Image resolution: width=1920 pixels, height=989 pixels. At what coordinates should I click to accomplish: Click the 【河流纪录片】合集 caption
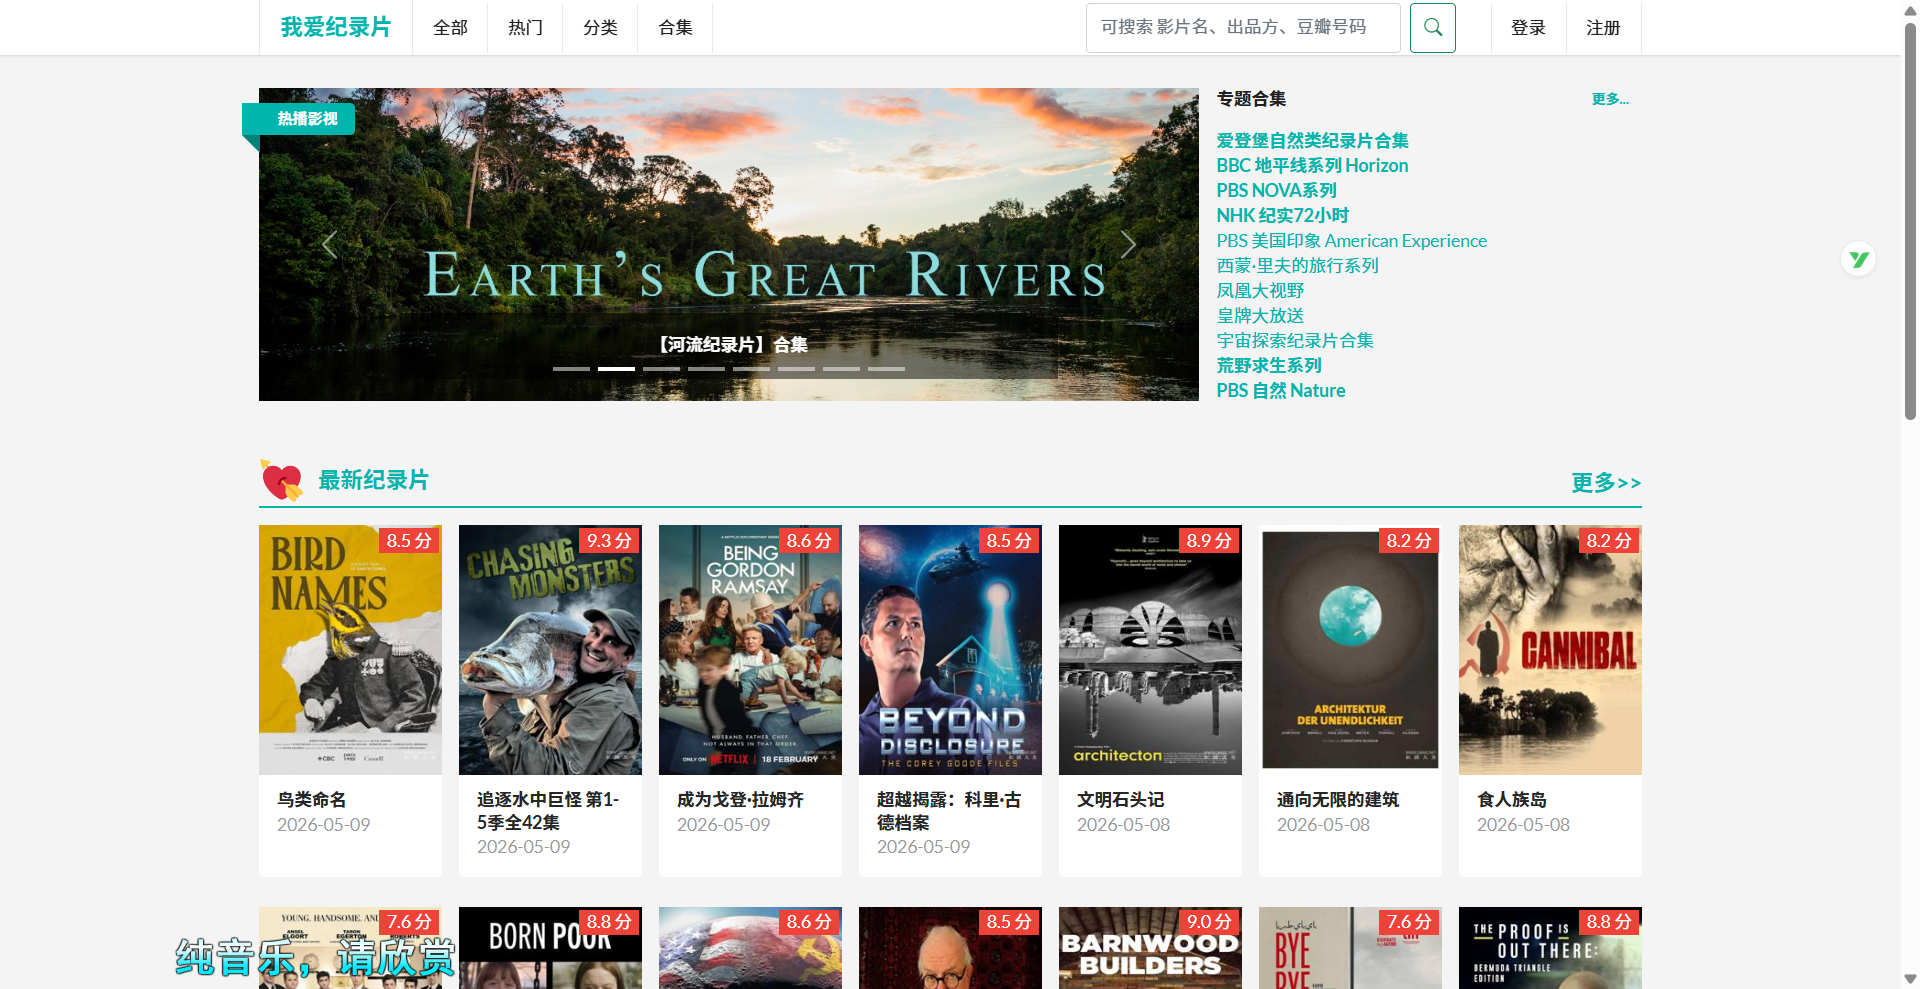point(731,345)
